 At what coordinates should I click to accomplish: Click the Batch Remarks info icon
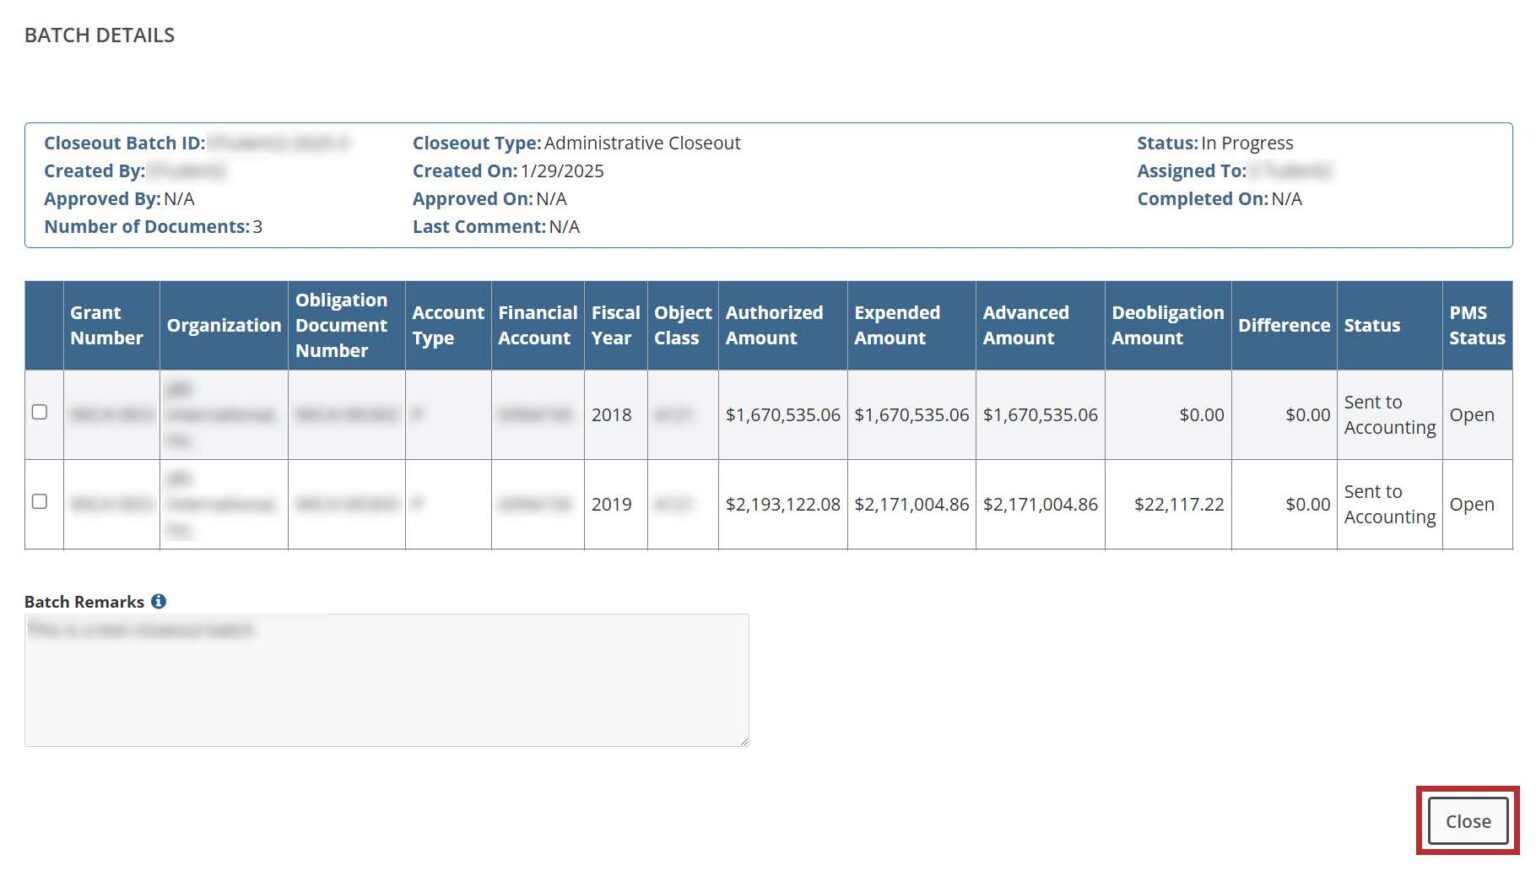coord(158,601)
